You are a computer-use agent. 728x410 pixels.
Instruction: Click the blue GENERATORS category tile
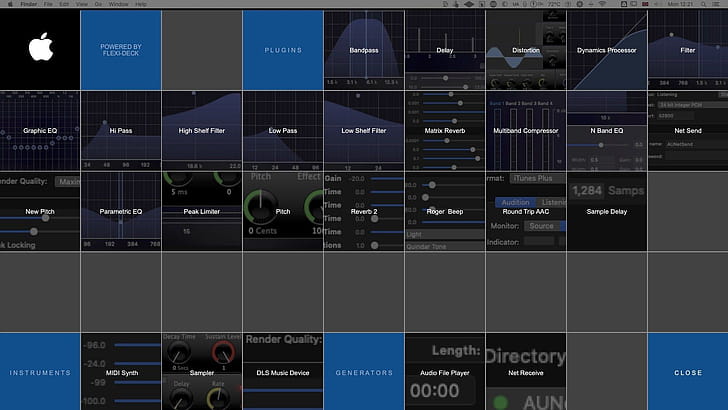pyautogui.click(x=364, y=372)
